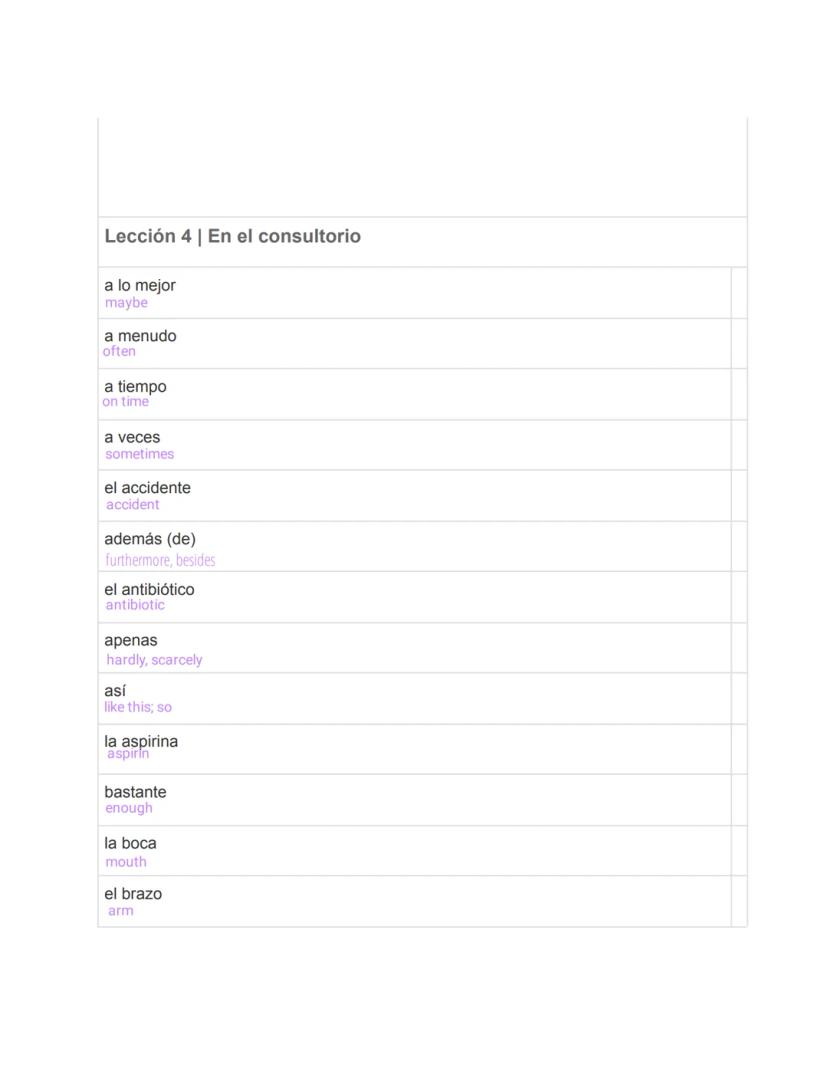Click the term "a veces"
828x1071 pixels.
click(132, 437)
